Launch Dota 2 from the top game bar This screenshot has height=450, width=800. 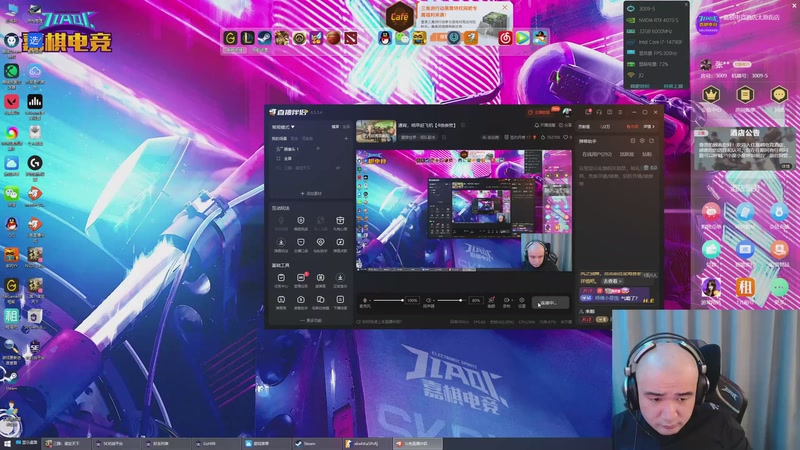[x=351, y=38]
